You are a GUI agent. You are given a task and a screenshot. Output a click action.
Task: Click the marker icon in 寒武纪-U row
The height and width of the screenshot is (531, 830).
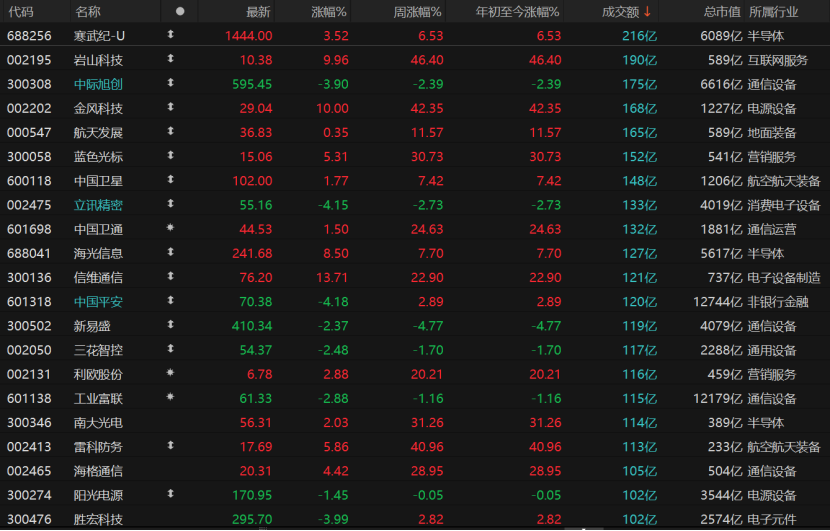170,34
